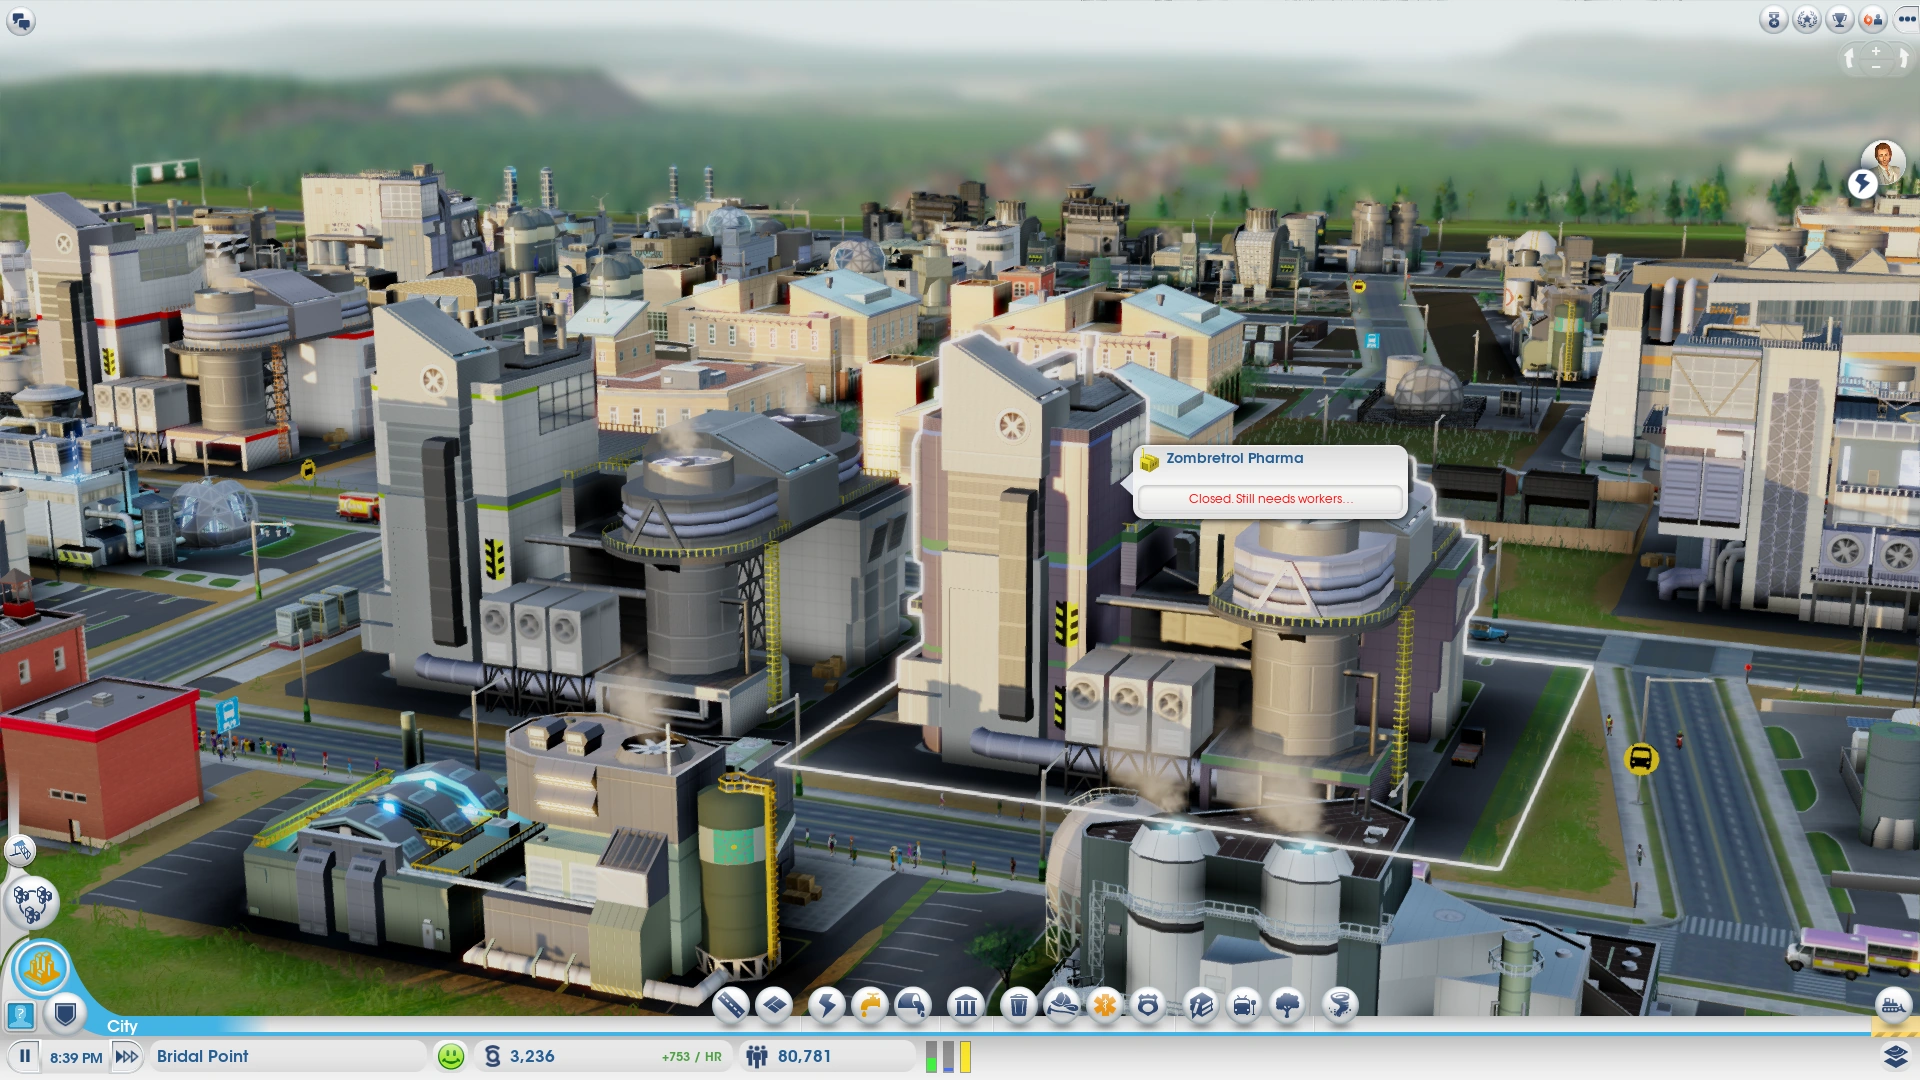Open the Mass Transit bus menu
This screenshot has width=1920, height=1080.
[x=1244, y=1004]
